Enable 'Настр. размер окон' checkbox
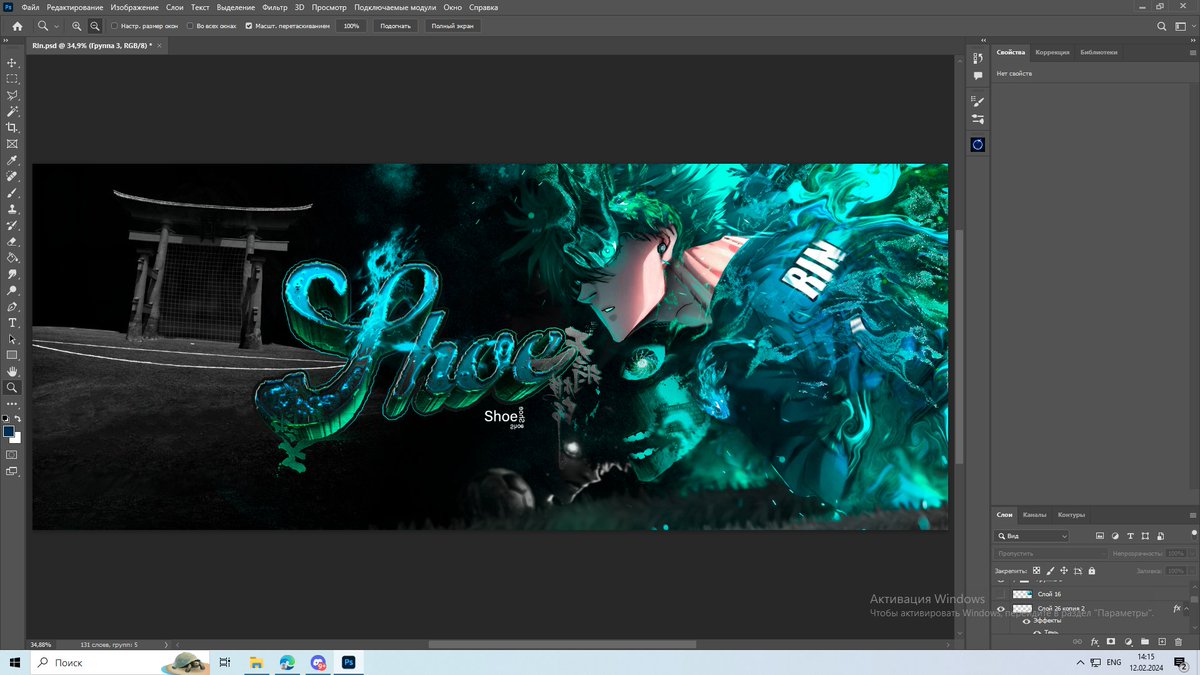 point(113,26)
